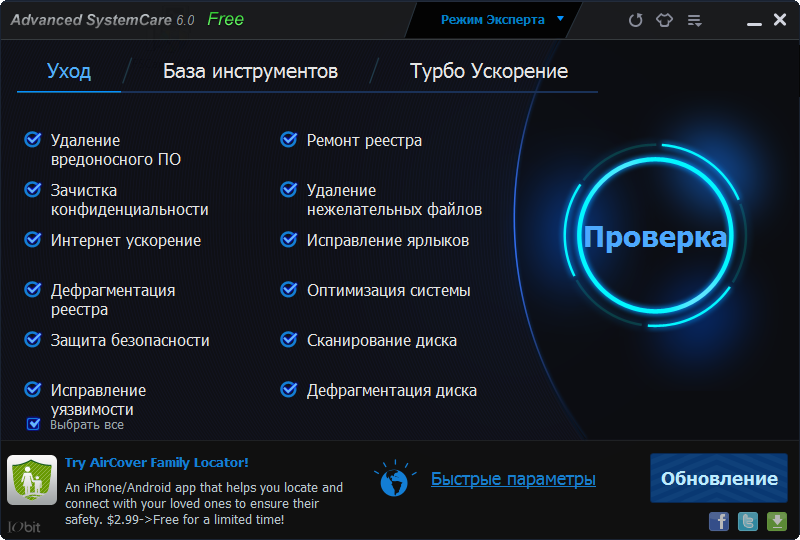
Task: Toggle Интернет ускорение checkbox
Action: pos(33,239)
